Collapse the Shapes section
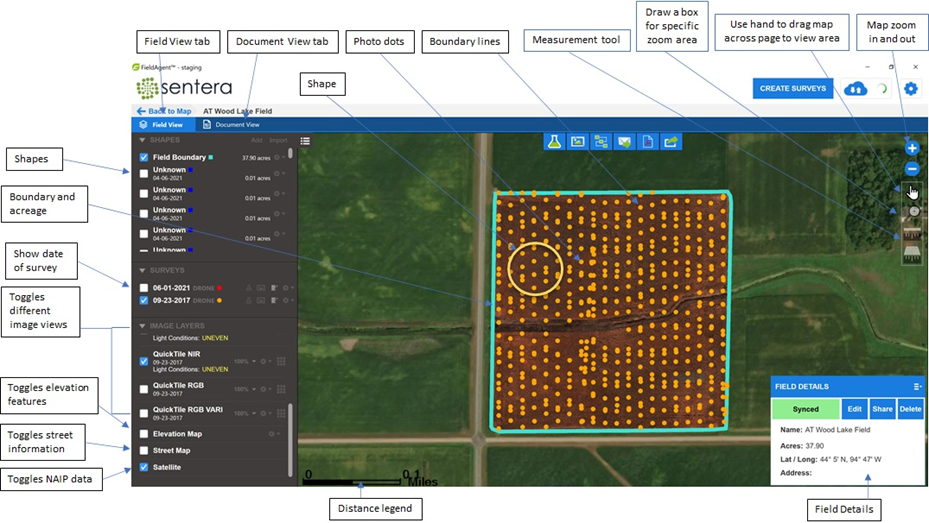 tap(142, 141)
